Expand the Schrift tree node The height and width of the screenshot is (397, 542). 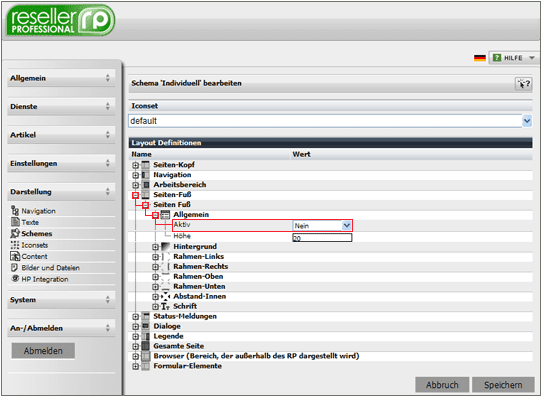click(156, 307)
